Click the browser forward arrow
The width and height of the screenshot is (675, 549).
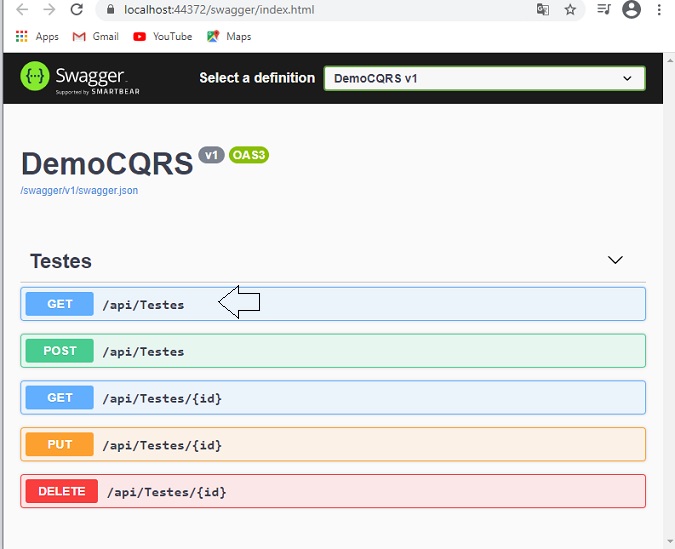pos(50,9)
